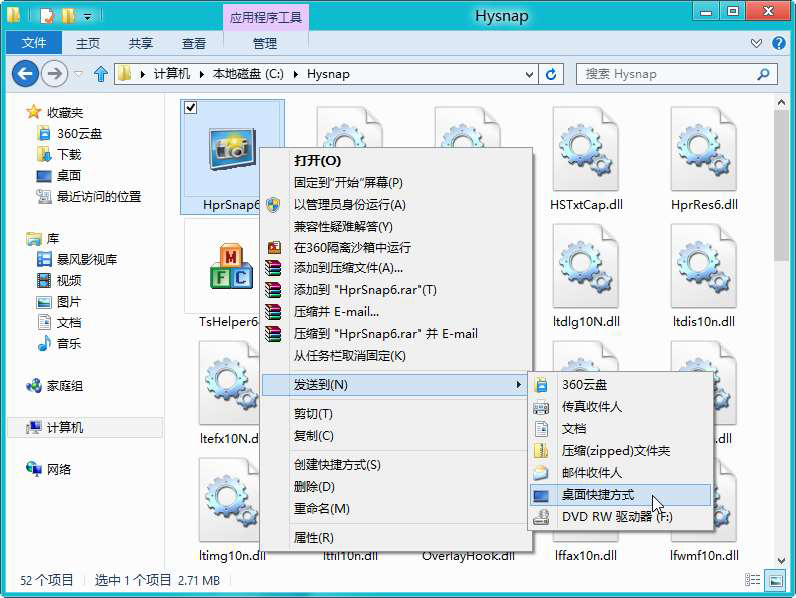Click the 搜索 Hysnap search box
The height and width of the screenshot is (598, 796).
(x=677, y=74)
